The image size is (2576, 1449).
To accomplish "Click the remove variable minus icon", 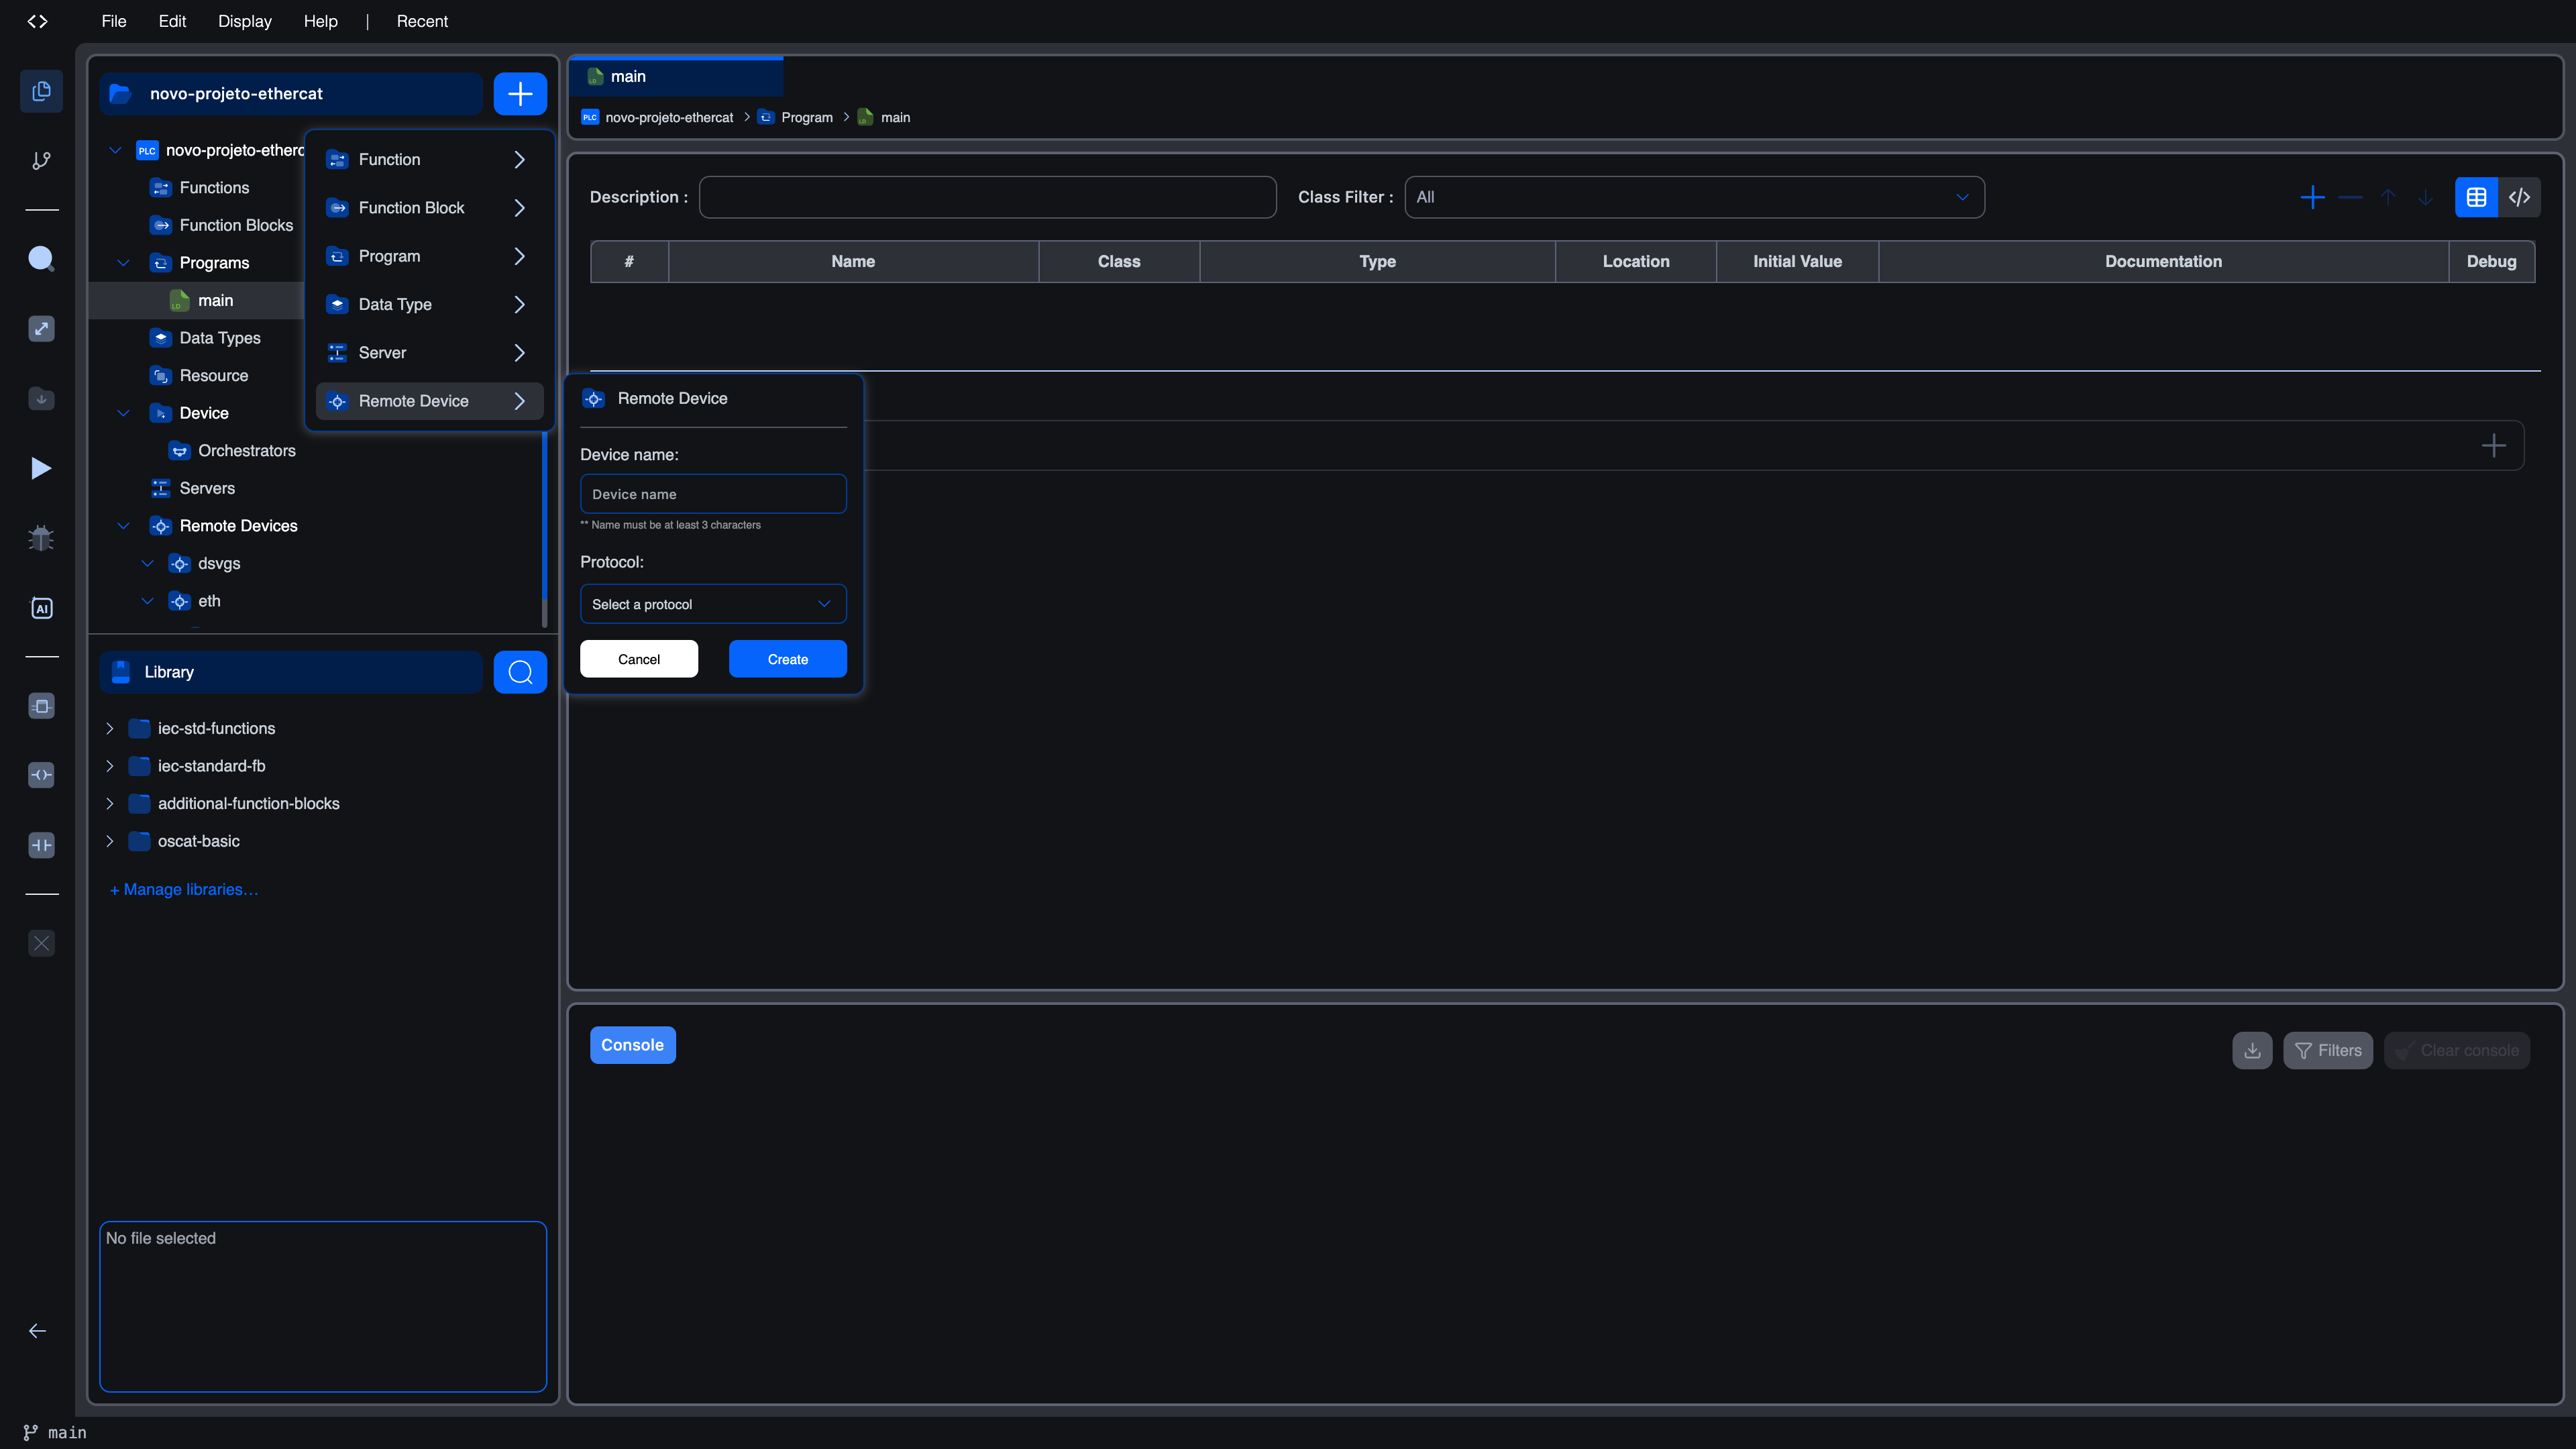I will coord(2350,197).
